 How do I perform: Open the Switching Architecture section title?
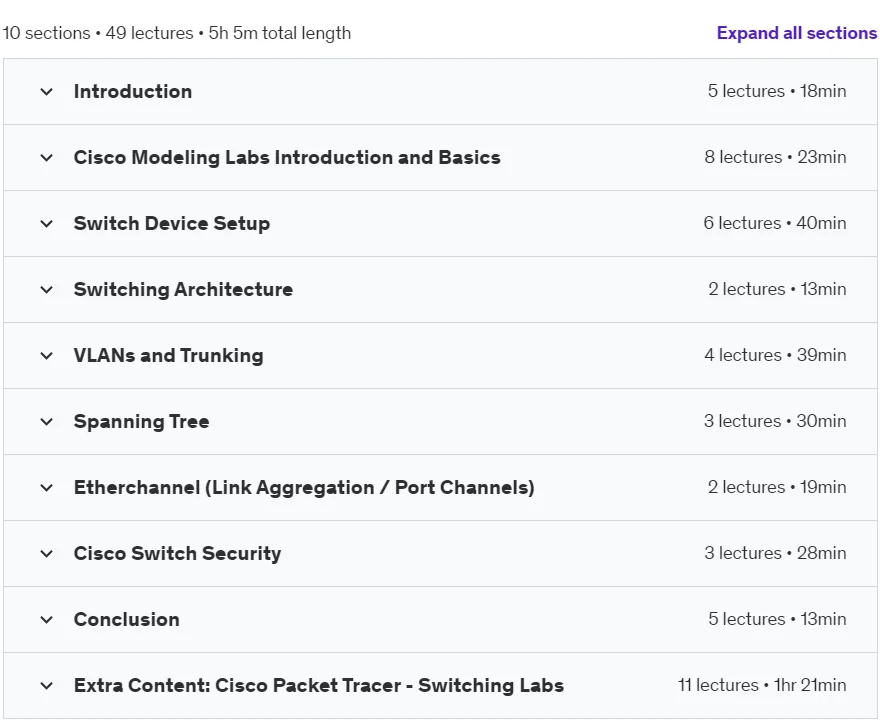(183, 290)
